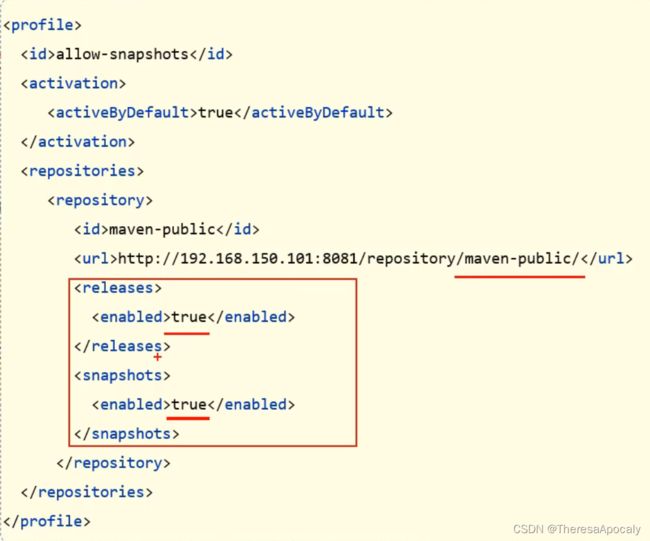Click the closing releases tag

122,346
